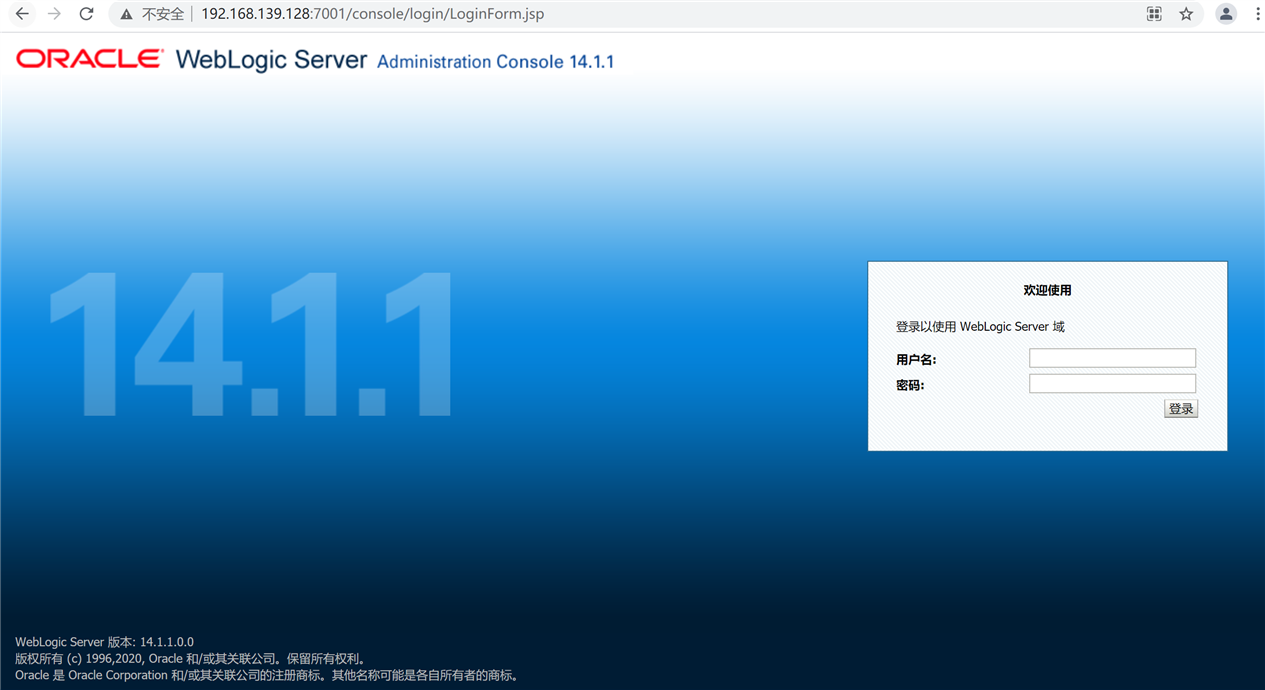Focus the address bar URL
Screen dimensions: 1265x690
pyautogui.click(x=373, y=14)
